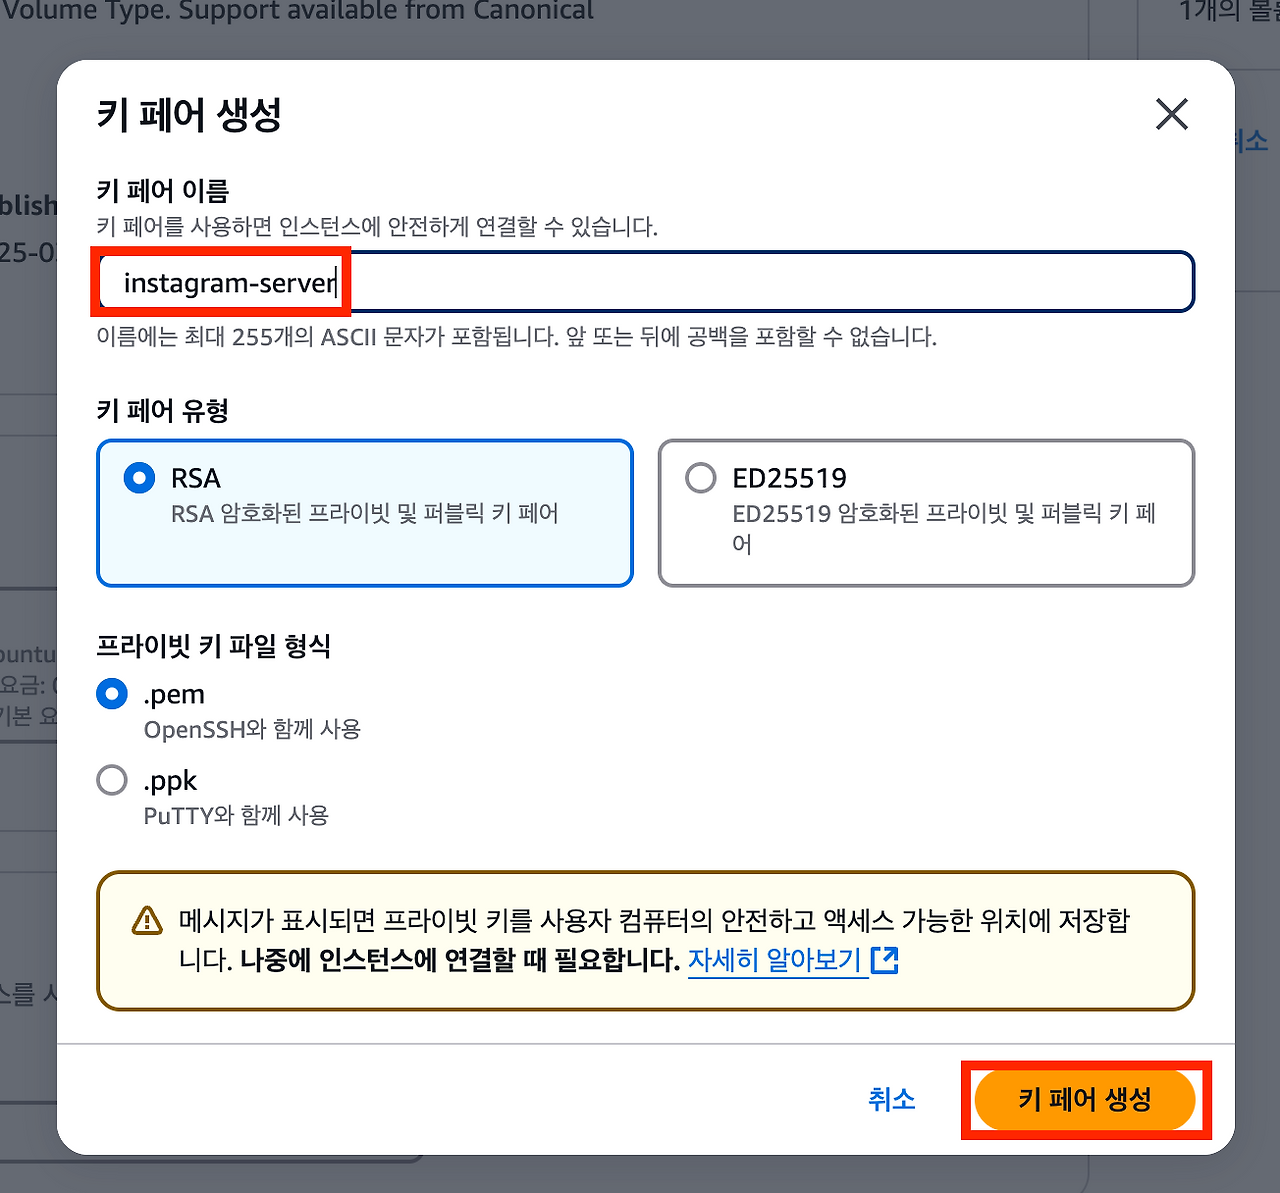Image resolution: width=1280 pixels, height=1193 pixels.
Task: Close the key pair creation dialog
Action: pos(1171,114)
